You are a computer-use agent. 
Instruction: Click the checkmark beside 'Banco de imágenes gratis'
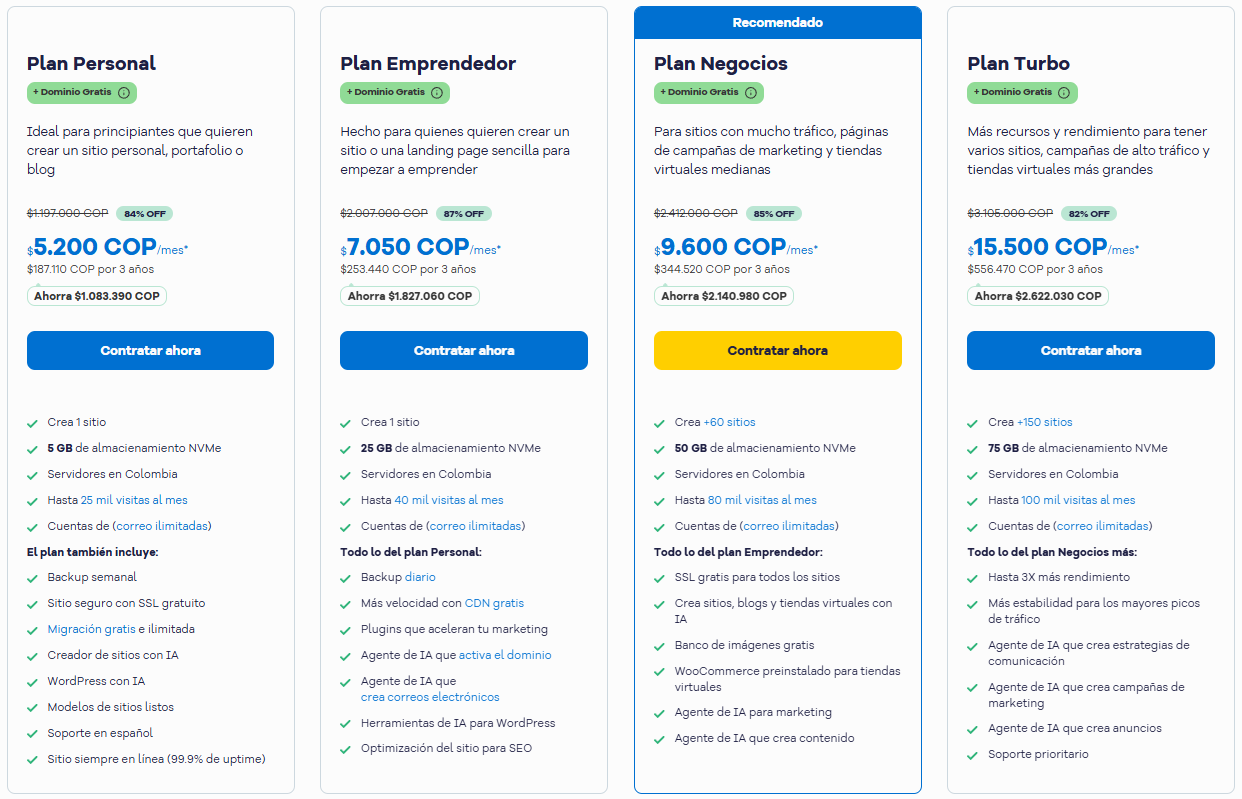tap(660, 645)
